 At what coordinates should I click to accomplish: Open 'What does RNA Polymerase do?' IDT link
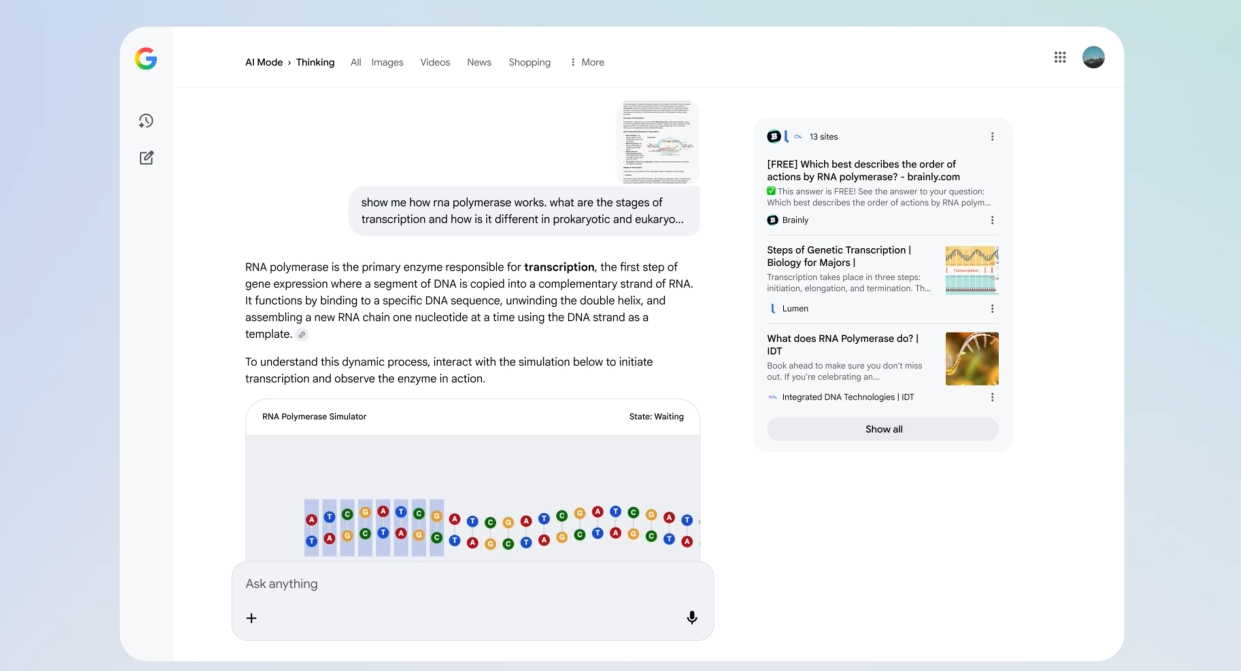coord(842,344)
